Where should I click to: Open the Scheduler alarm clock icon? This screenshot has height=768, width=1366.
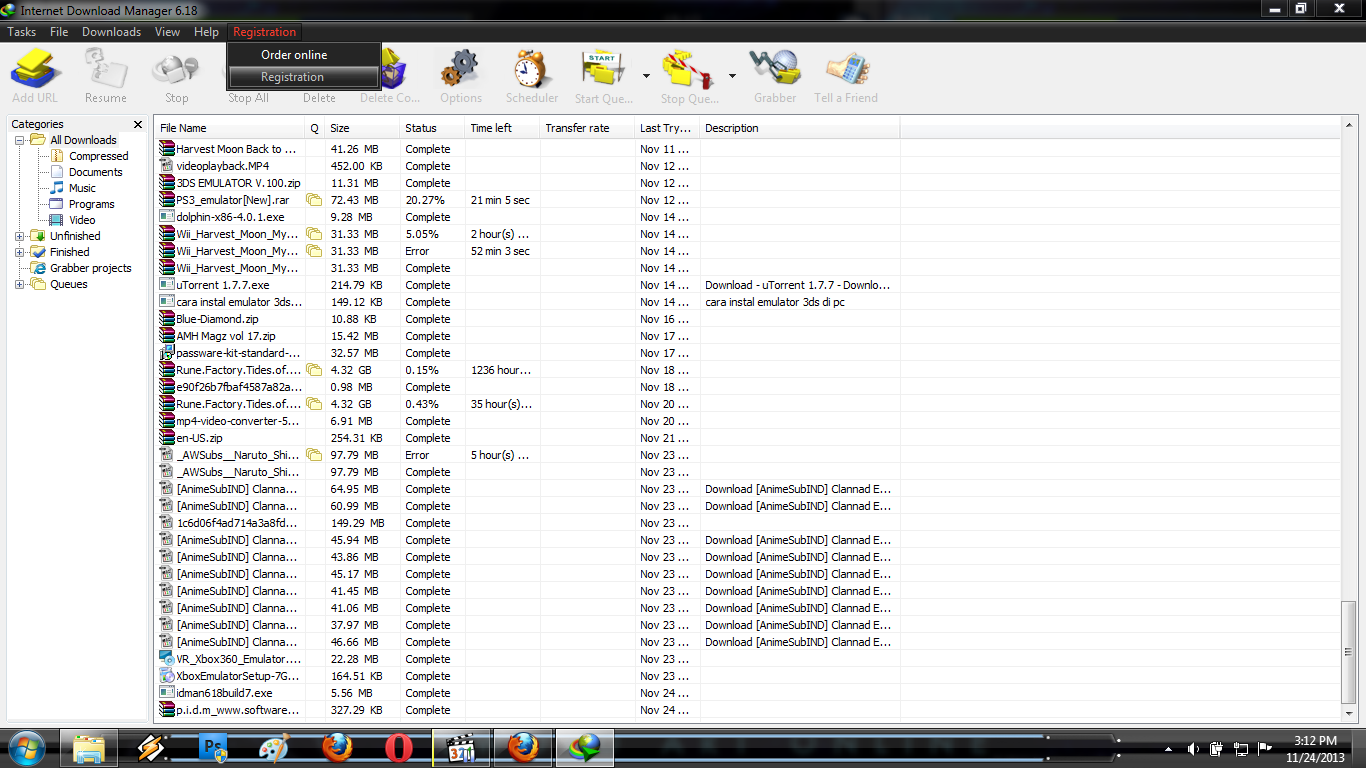tap(532, 69)
